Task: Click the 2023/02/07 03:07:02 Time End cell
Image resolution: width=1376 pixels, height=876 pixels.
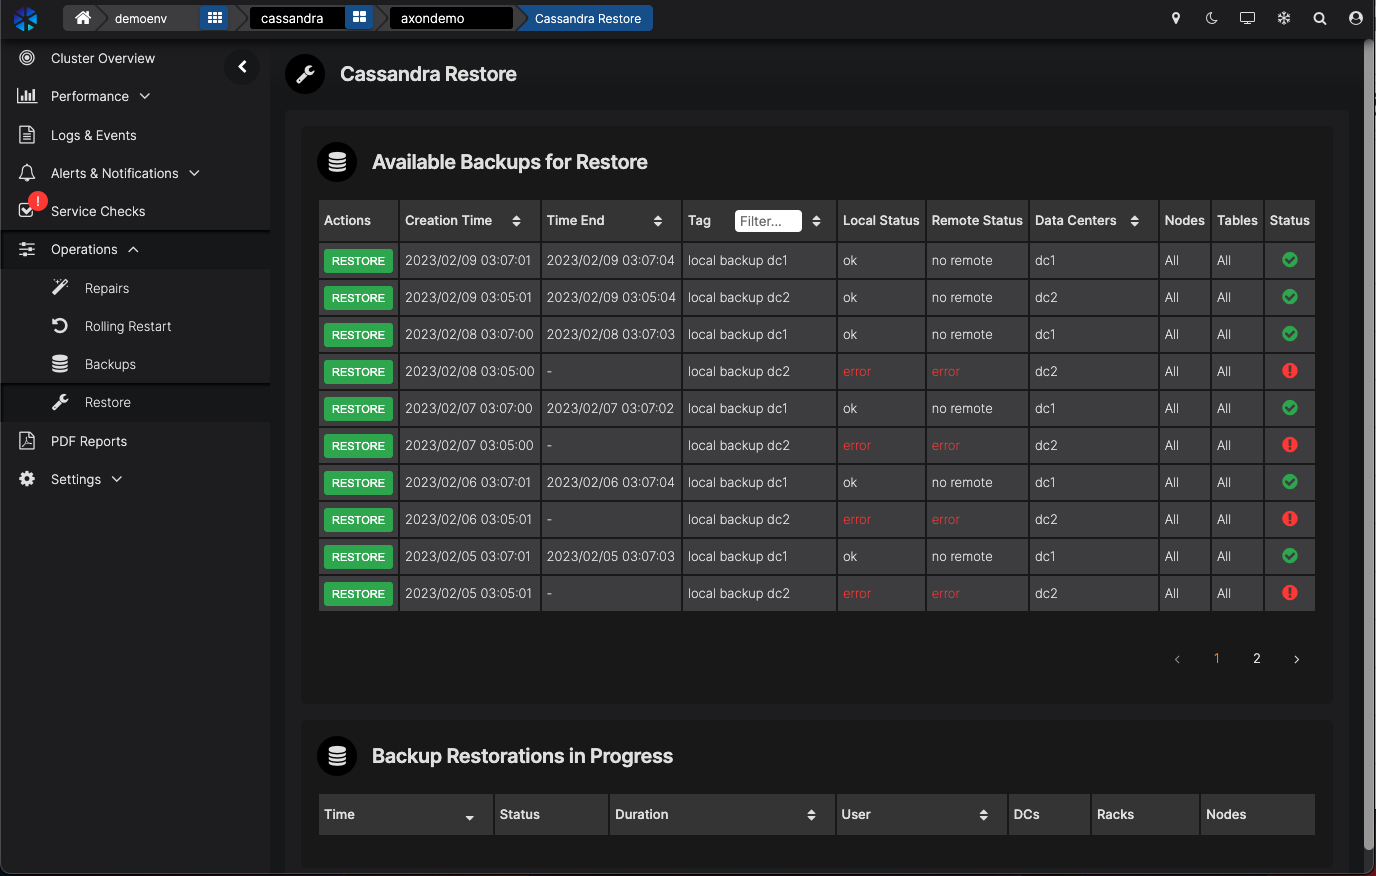Action: (x=610, y=408)
